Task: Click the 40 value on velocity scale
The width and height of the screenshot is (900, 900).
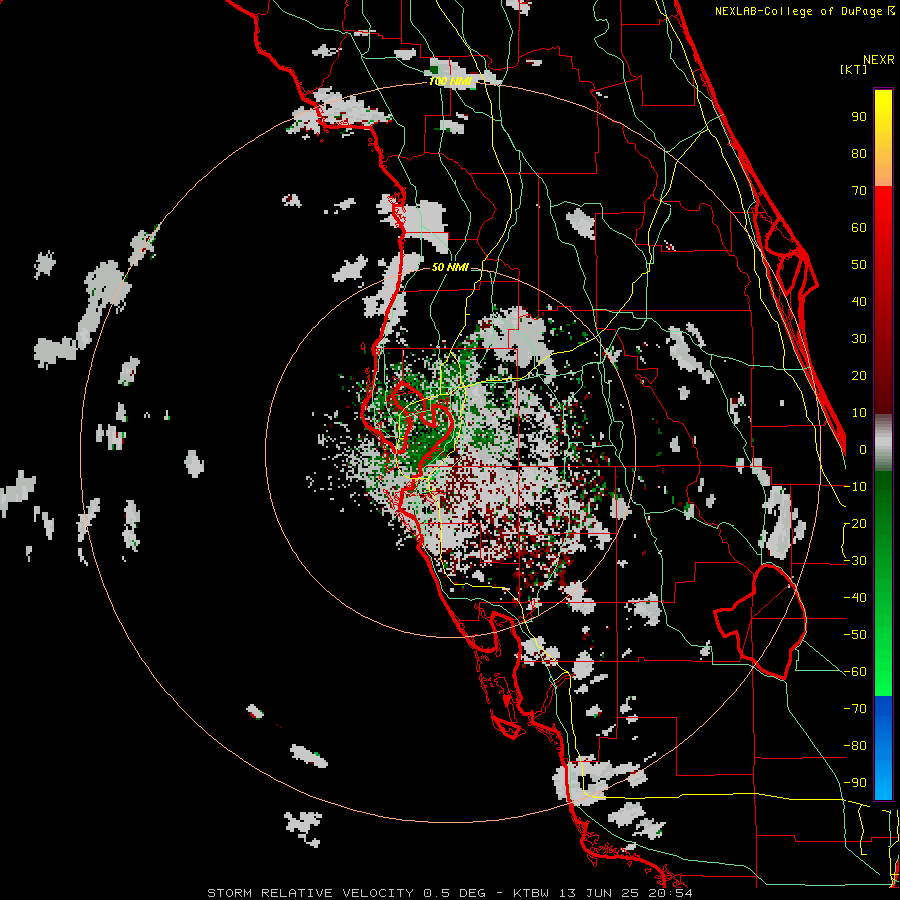Action: (859, 301)
